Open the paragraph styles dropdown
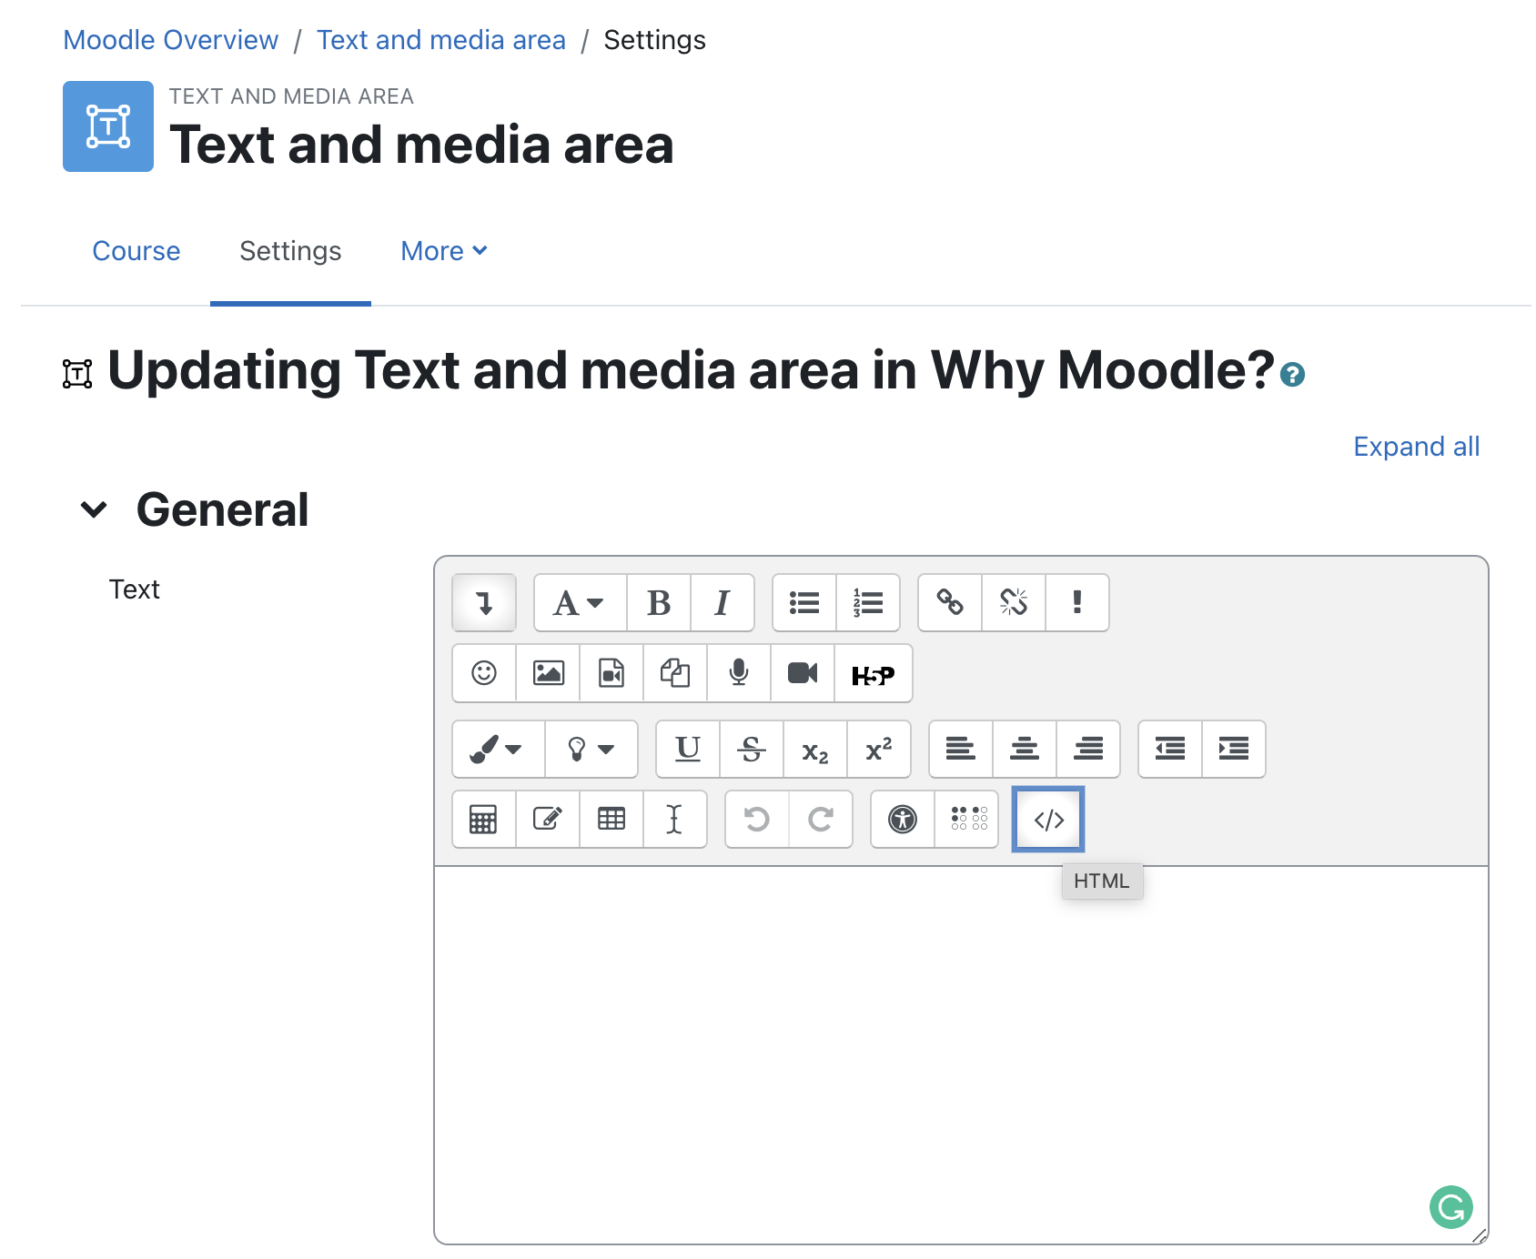1536x1259 pixels. click(x=578, y=602)
